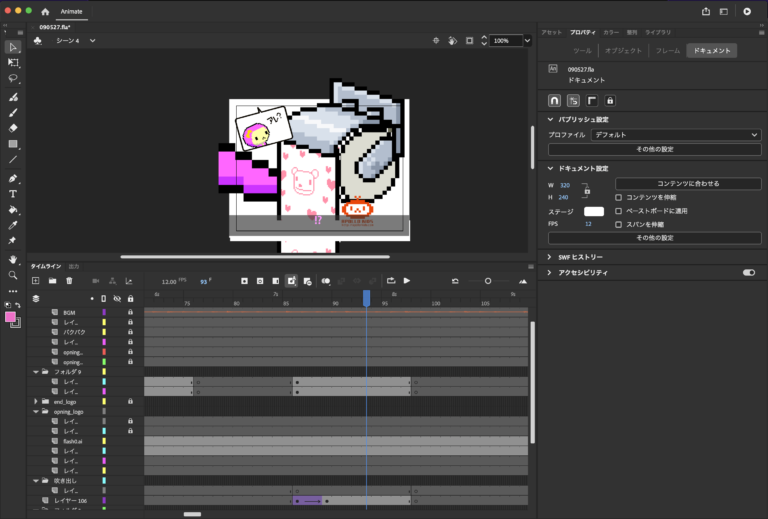Select the Text tool
768x519 pixels.
(x=13, y=194)
